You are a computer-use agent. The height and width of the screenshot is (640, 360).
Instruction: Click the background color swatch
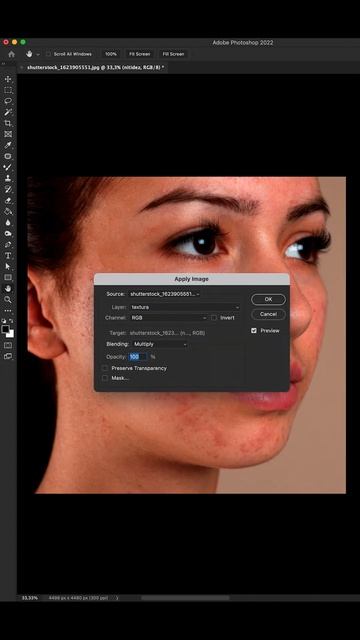(11, 334)
